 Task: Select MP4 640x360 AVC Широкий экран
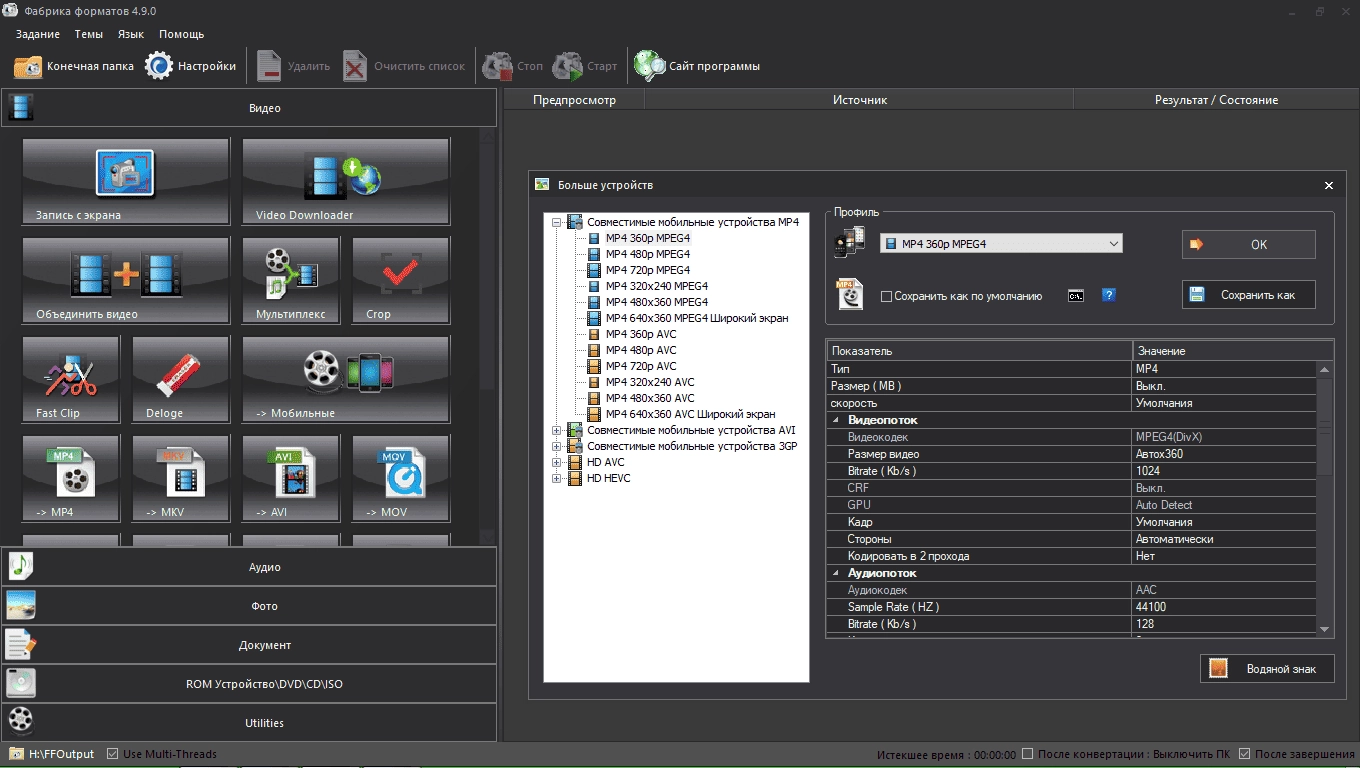click(x=690, y=414)
